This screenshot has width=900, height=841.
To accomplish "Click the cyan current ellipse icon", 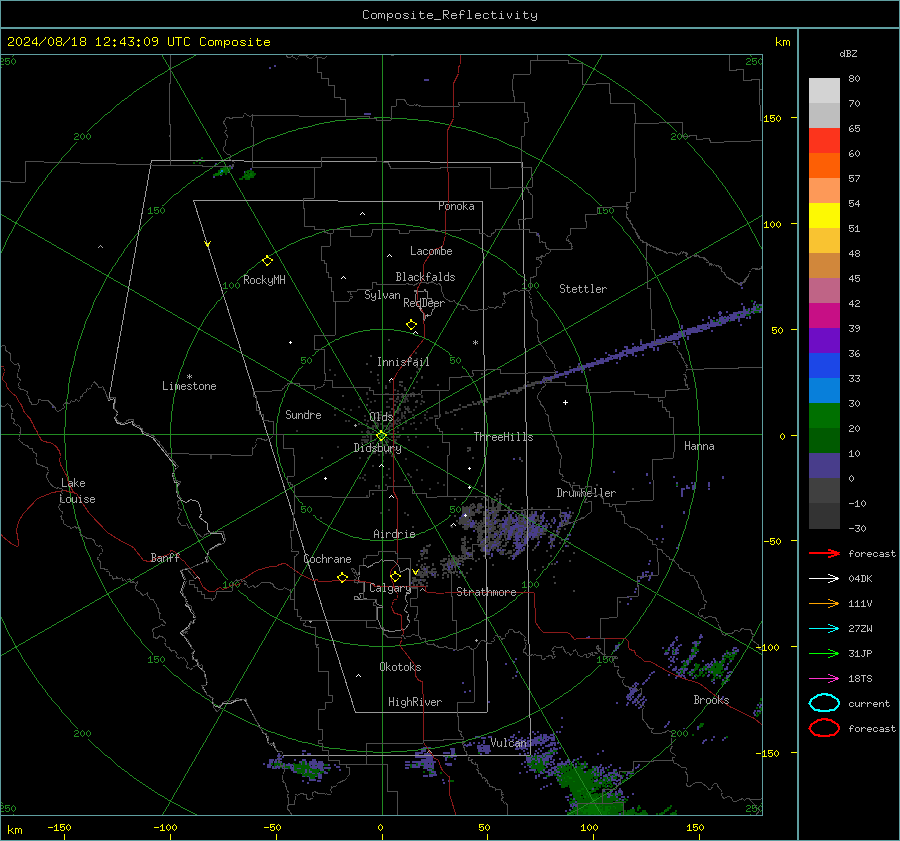I will pos(824,703).
